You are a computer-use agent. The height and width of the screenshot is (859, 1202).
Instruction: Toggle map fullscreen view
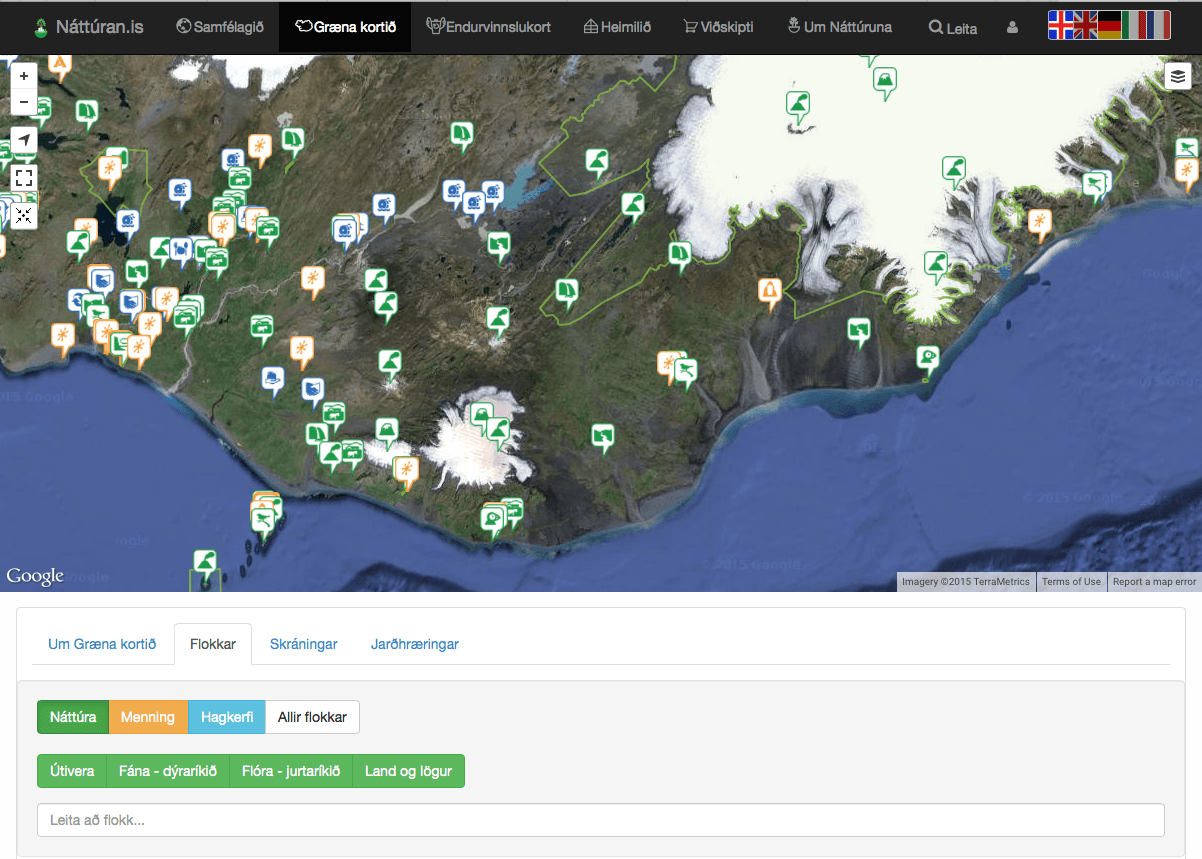[x=24, y=178]
